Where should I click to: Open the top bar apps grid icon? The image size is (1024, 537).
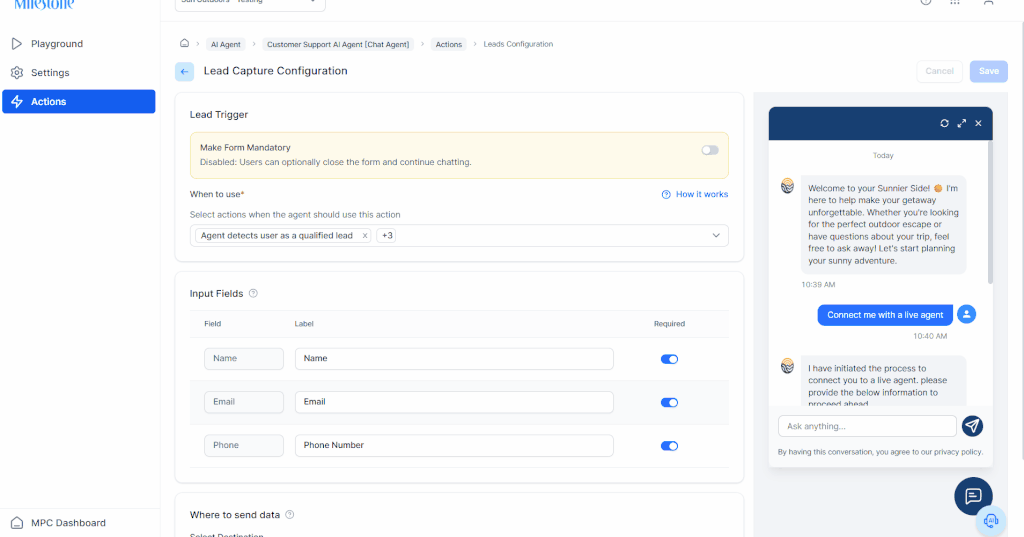coord(955,2)
